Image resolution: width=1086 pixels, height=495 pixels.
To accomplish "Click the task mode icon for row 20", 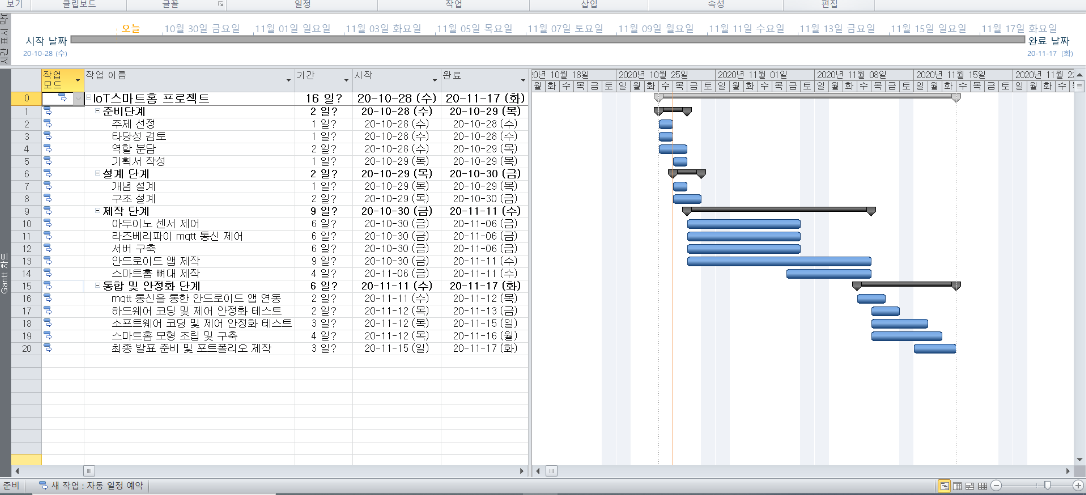I will point(48,348).
